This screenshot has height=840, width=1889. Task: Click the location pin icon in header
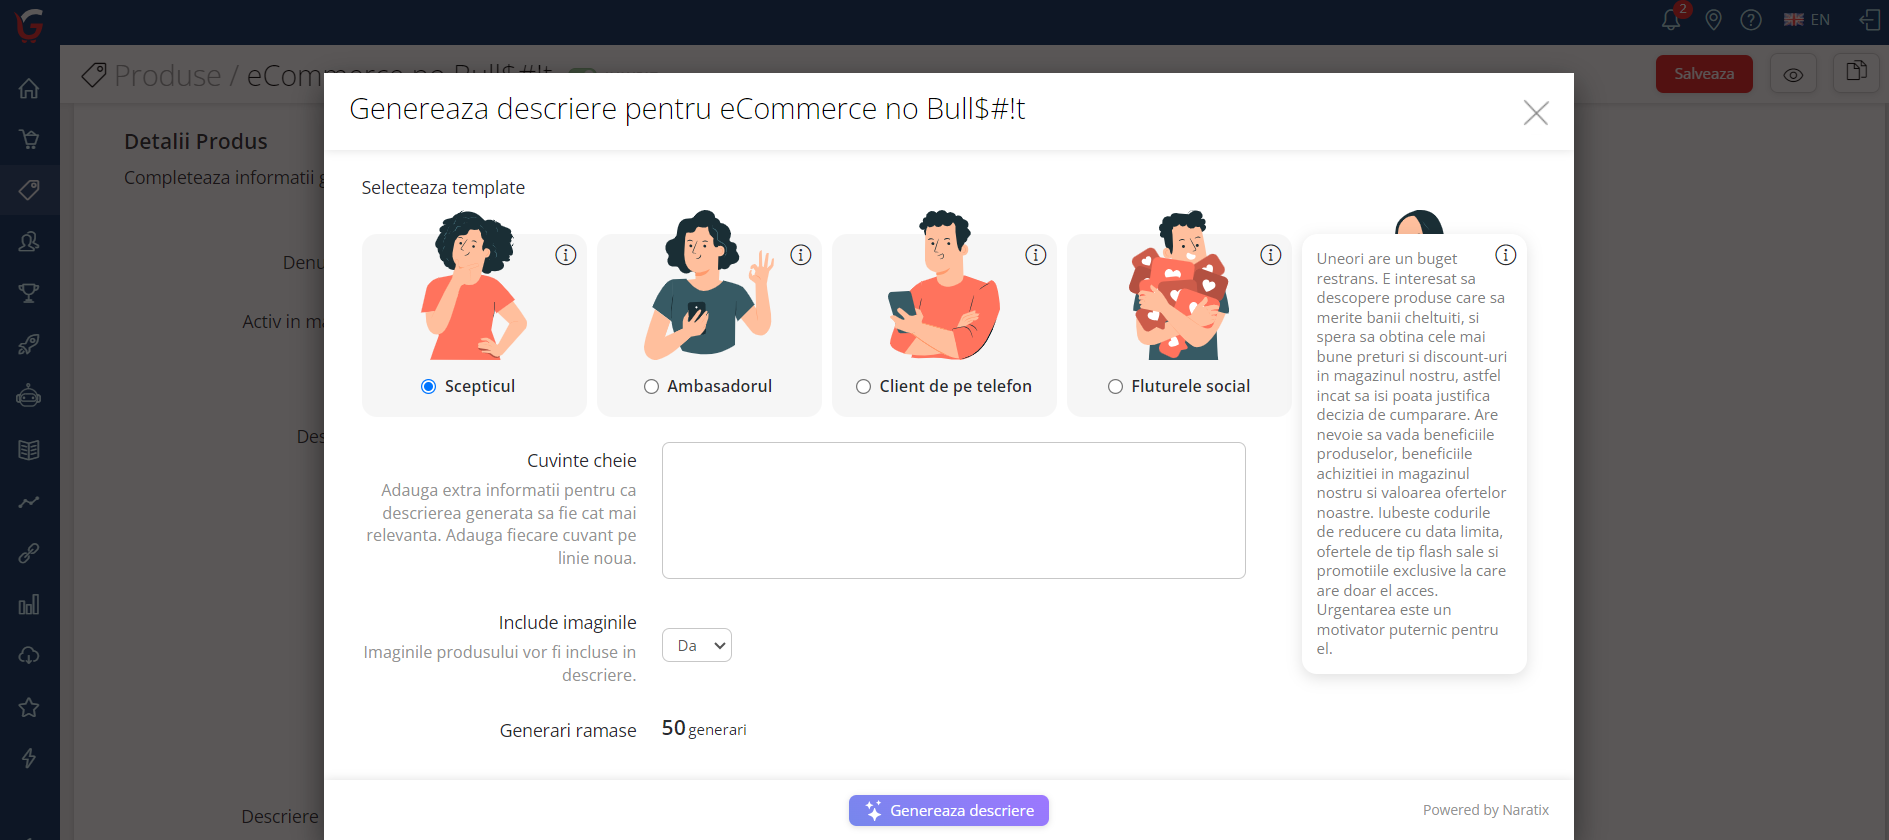point(1713,19)
